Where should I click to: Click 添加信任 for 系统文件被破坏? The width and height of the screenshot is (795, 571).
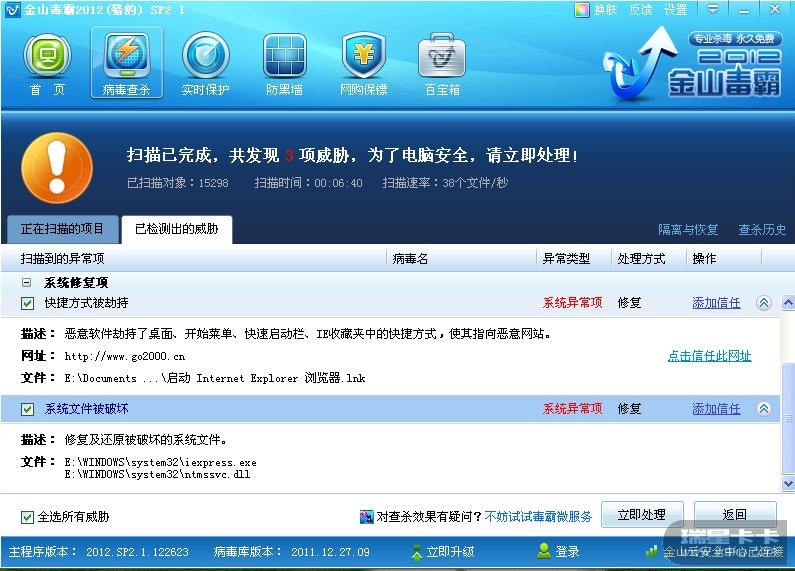[x=716, y=409]
